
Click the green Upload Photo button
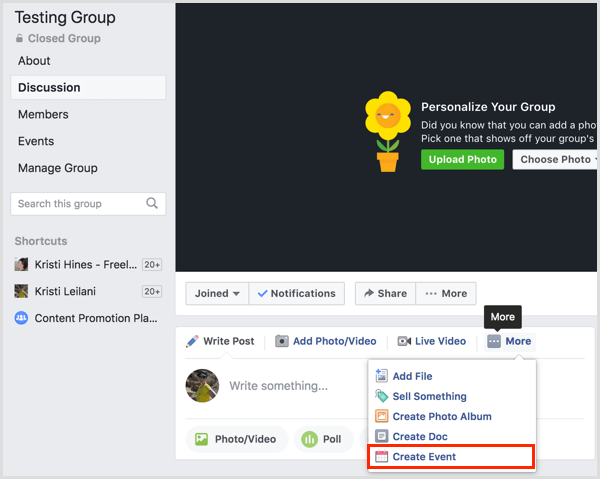(462, 159)
